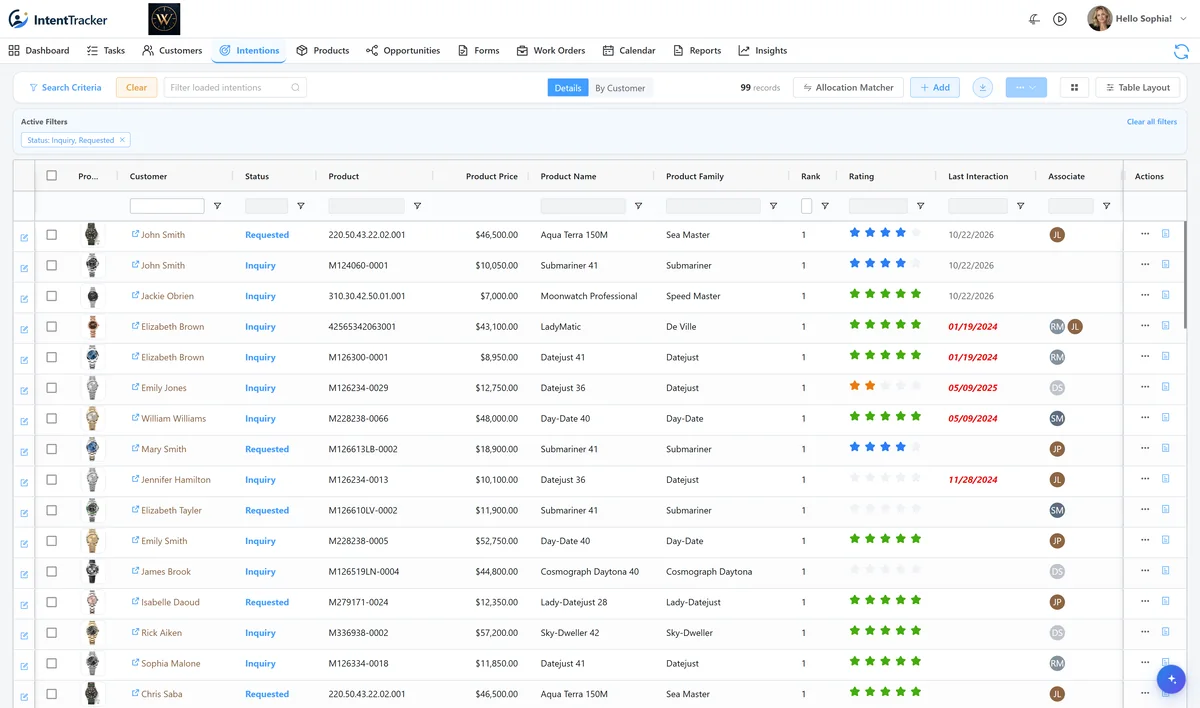1200x708 pixels.
Task: Click the Clear button
Action: pyautogui.click(x=136, y=88)
